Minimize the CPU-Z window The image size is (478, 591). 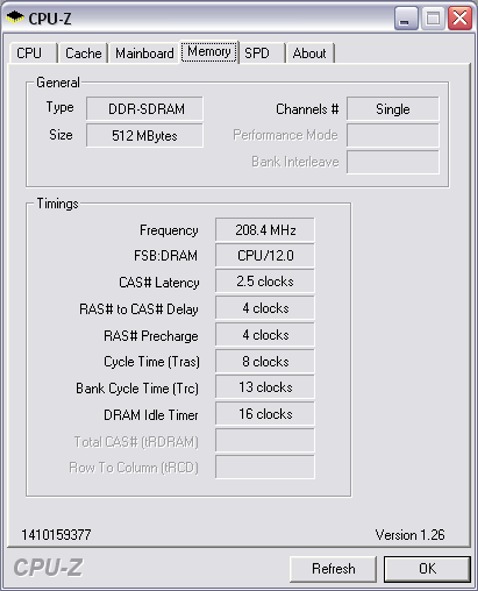point(406,18)
